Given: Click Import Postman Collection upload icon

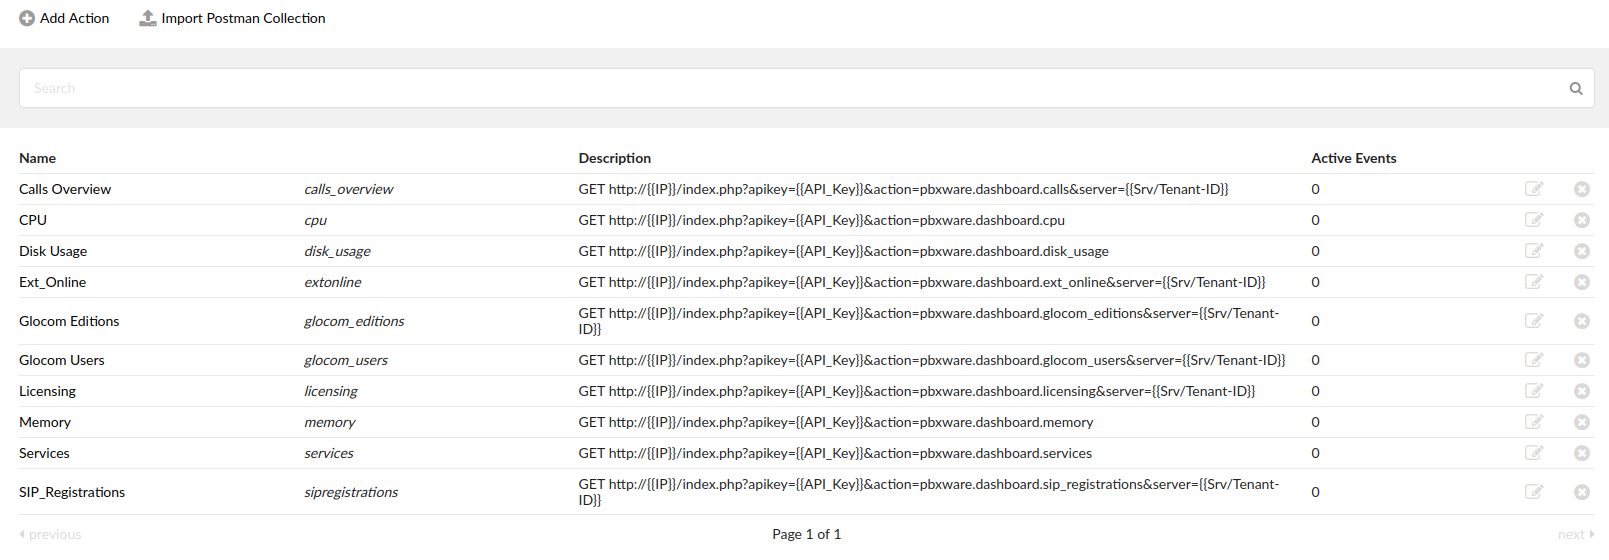Looking at the screenshot, I should 148,18.
